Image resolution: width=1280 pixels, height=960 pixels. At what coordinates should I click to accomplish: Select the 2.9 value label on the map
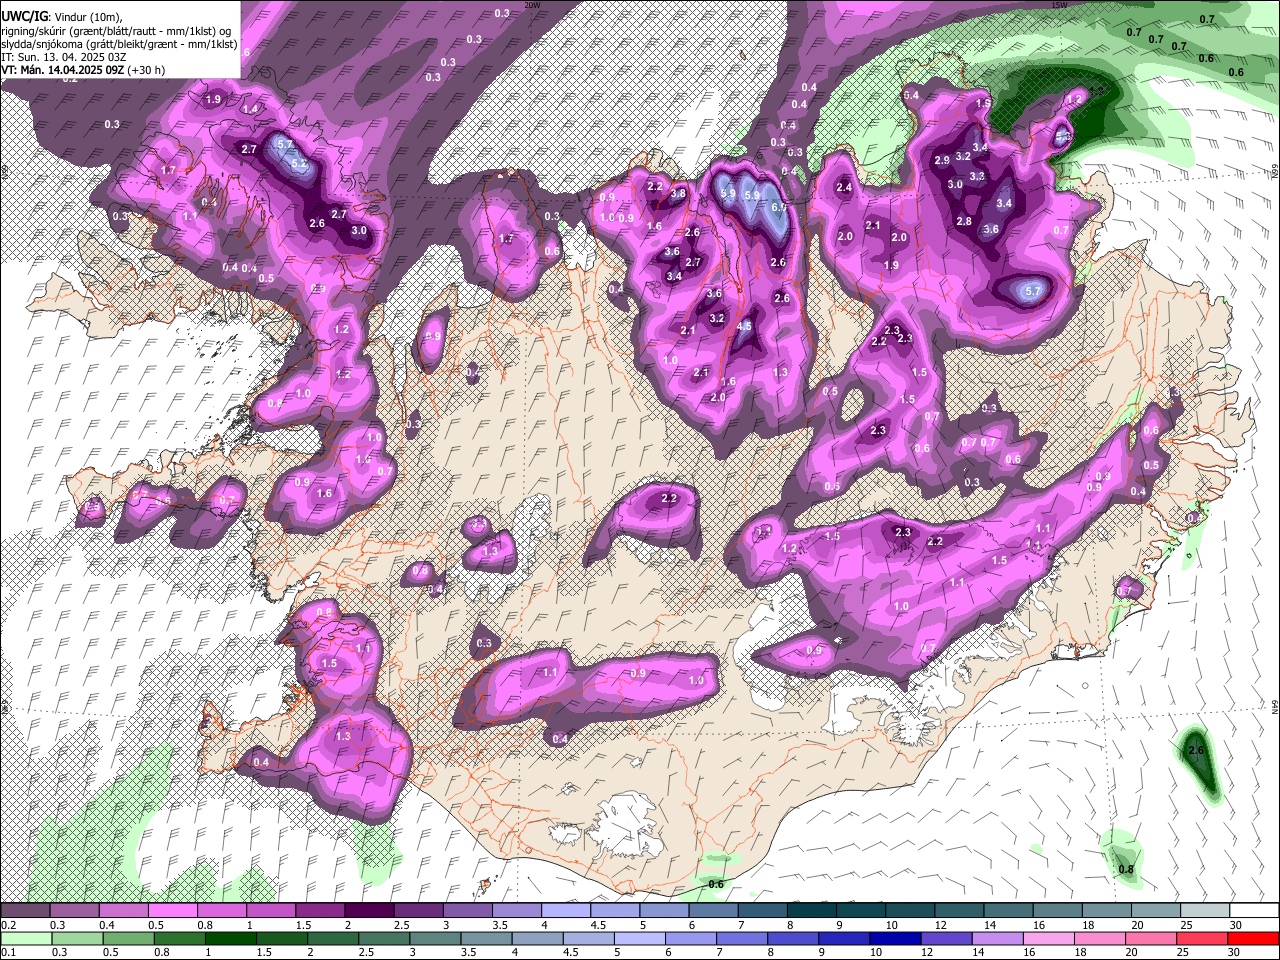(942, 160)
